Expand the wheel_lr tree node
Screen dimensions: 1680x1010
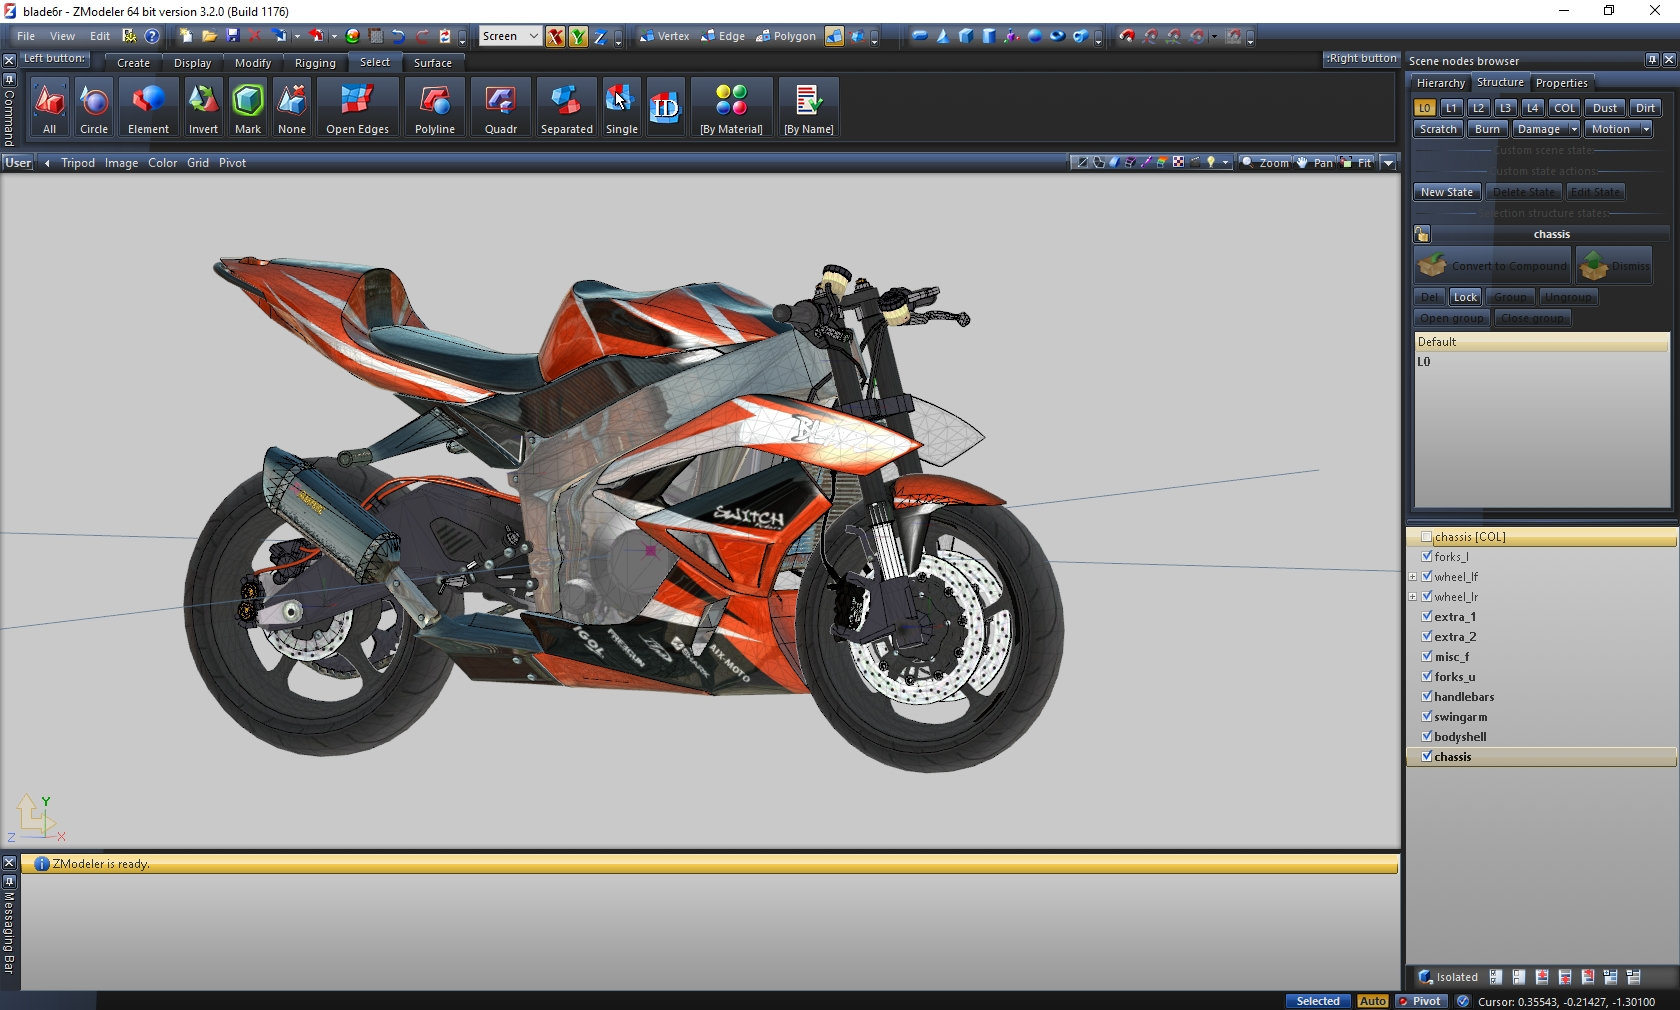(x=1413, y=597)
